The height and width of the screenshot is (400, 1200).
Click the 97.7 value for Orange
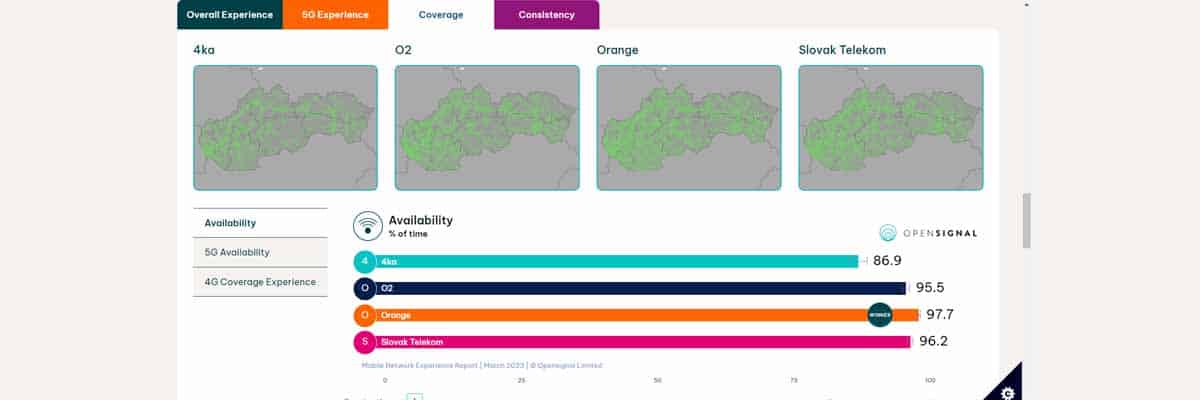[x=940, y=315]
